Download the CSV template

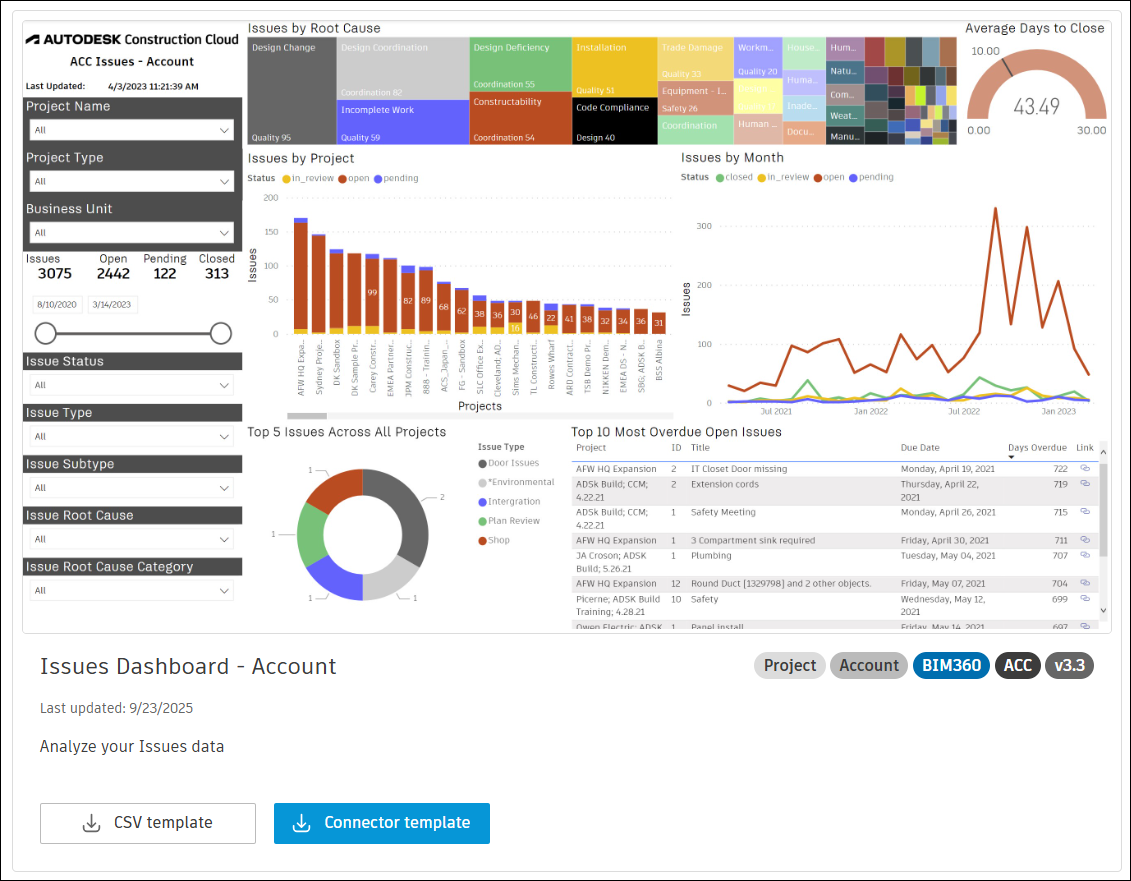coord(148,823)
